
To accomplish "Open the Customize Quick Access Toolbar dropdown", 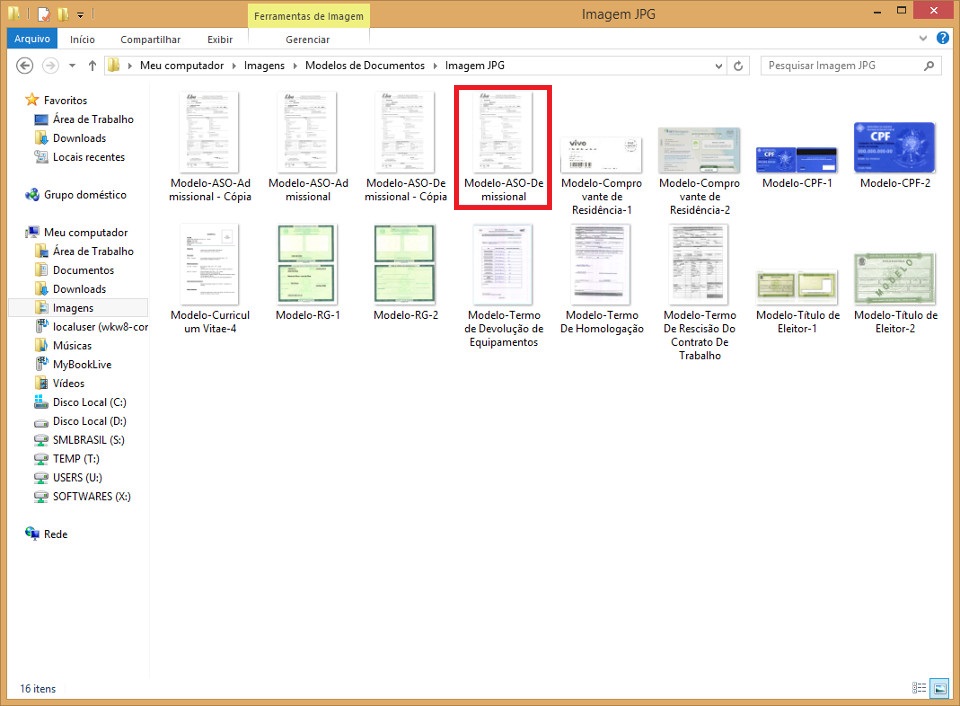I will pos(81,14).
